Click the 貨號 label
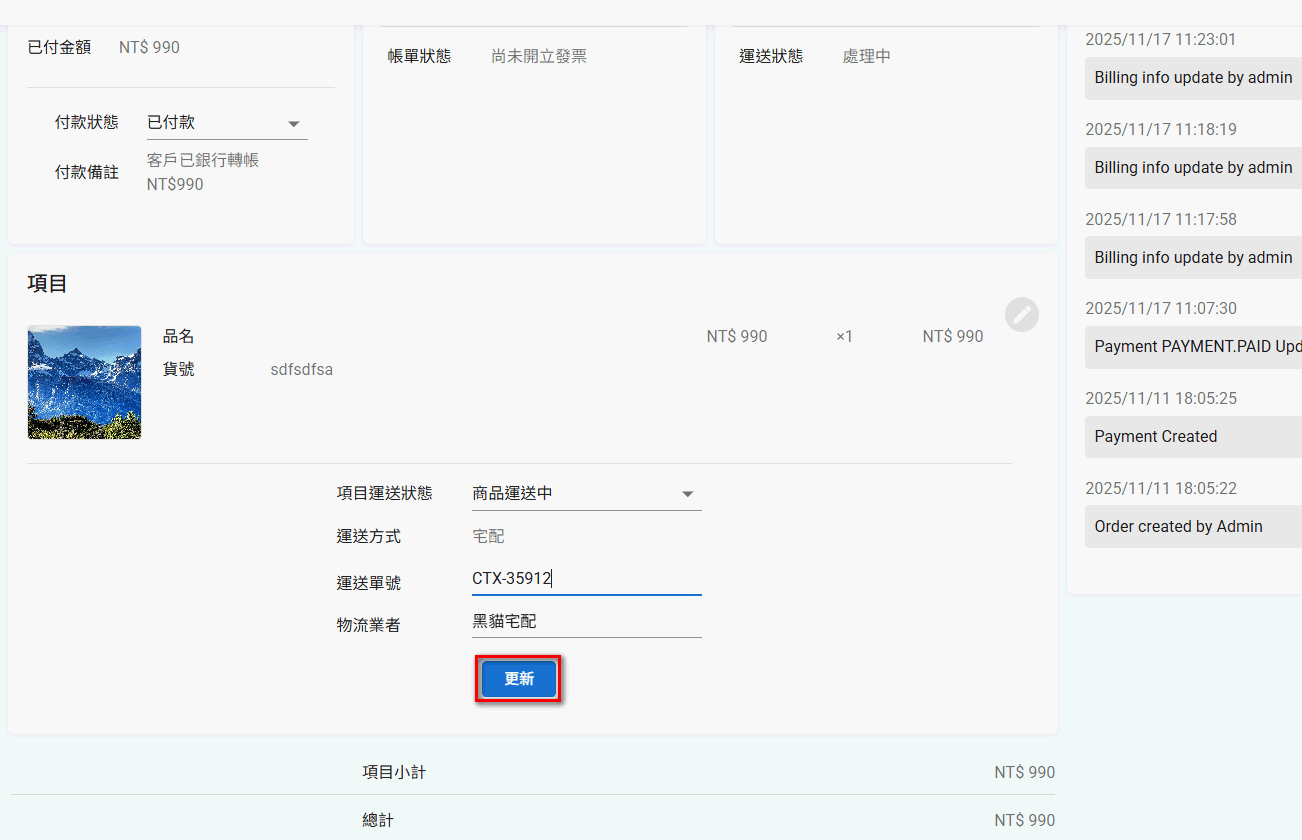The image size is (1302, 840). pos(179,370)
